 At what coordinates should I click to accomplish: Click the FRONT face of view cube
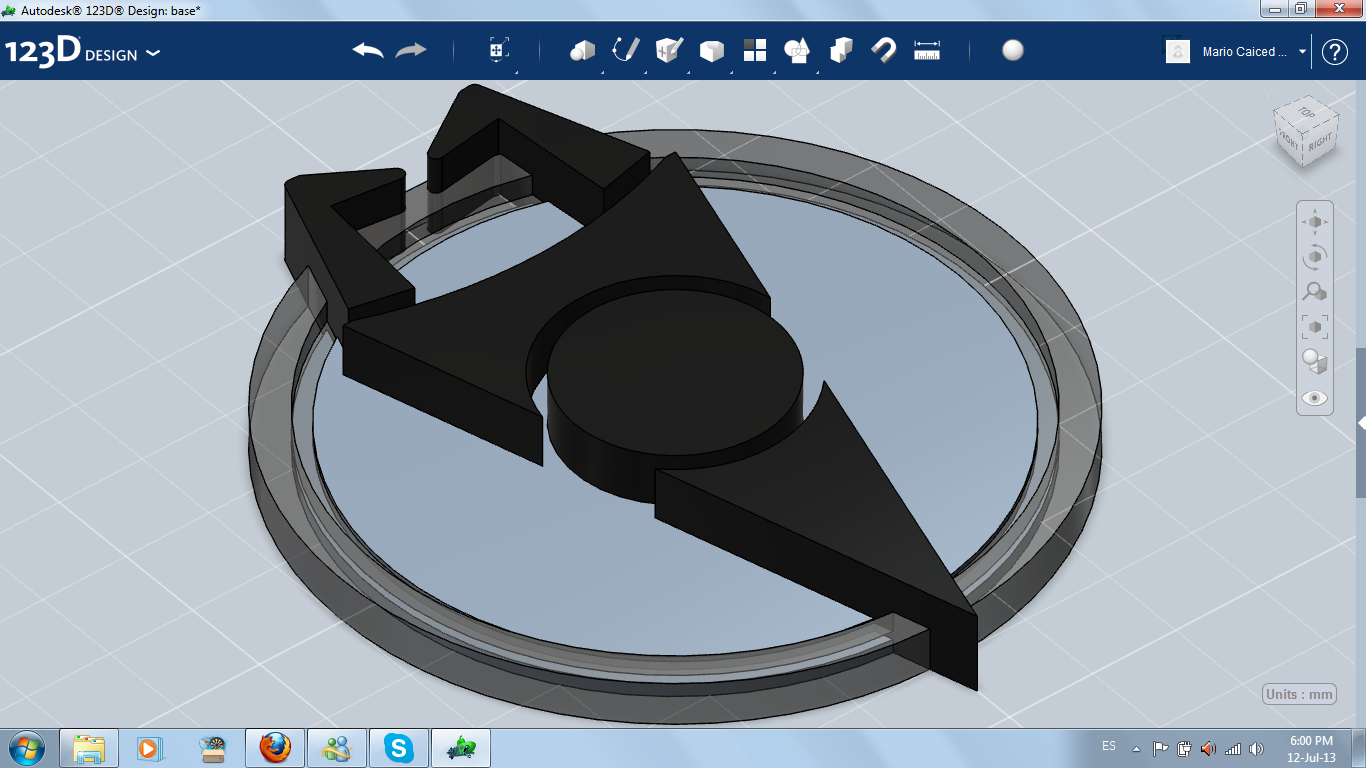pyautogui.click(x=1287, y=141)
